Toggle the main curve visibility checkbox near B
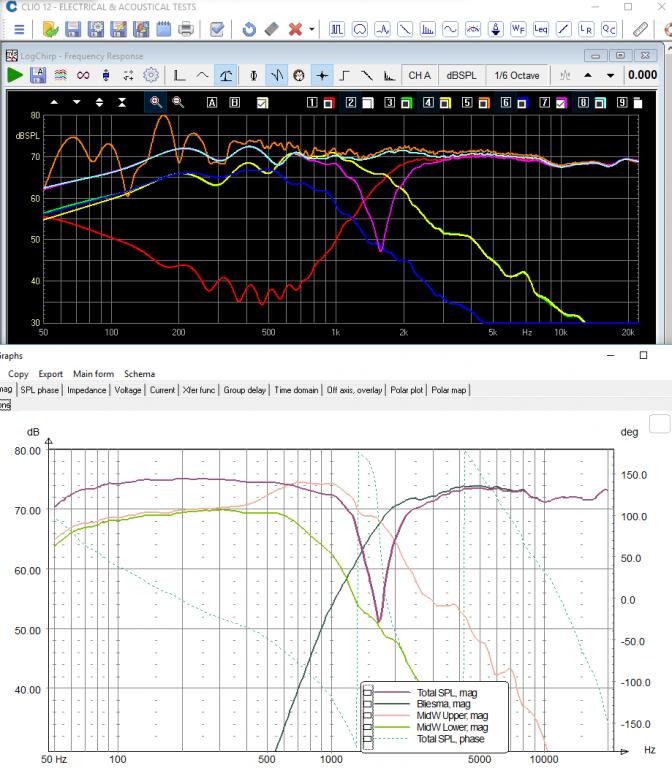 263,103
